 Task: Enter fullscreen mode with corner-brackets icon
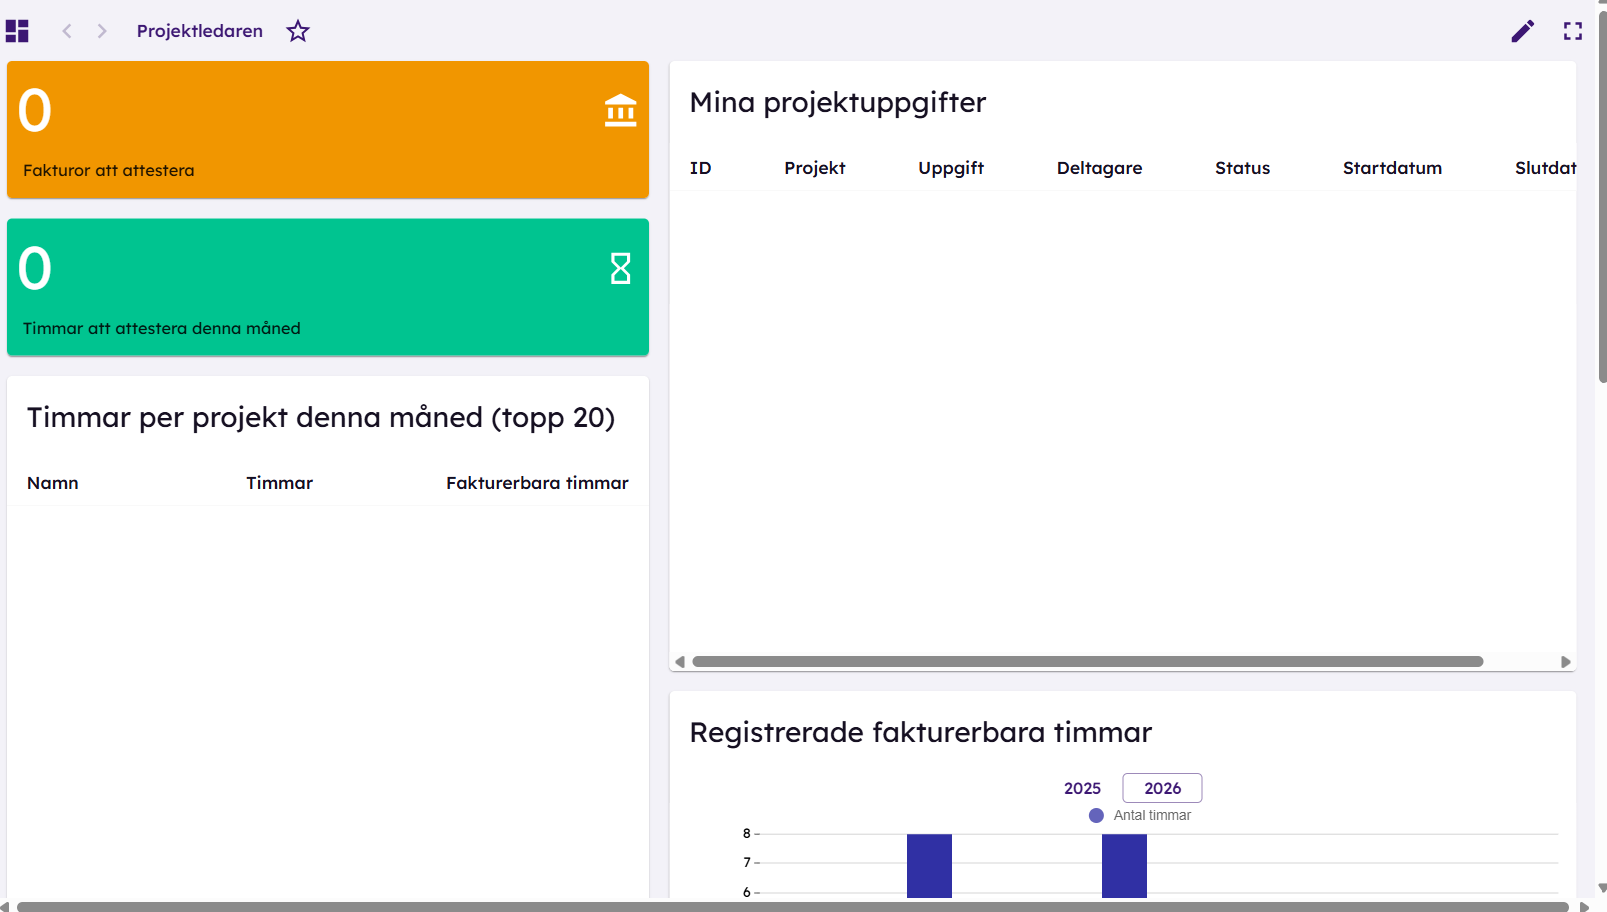click(x=1573, y=31)
